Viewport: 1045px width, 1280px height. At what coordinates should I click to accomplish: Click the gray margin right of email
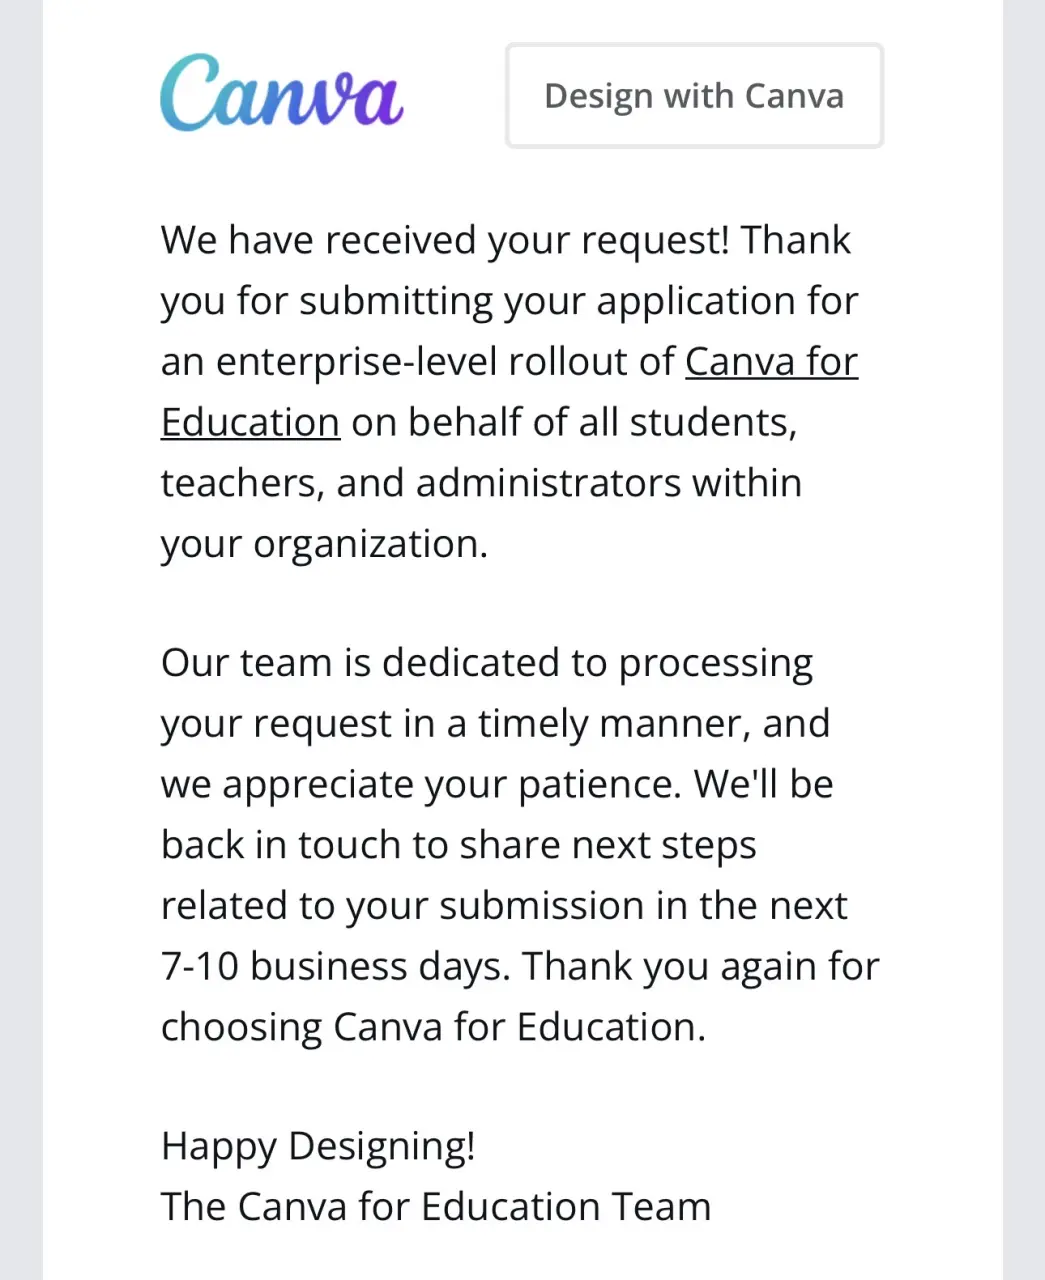point(1024,640)
